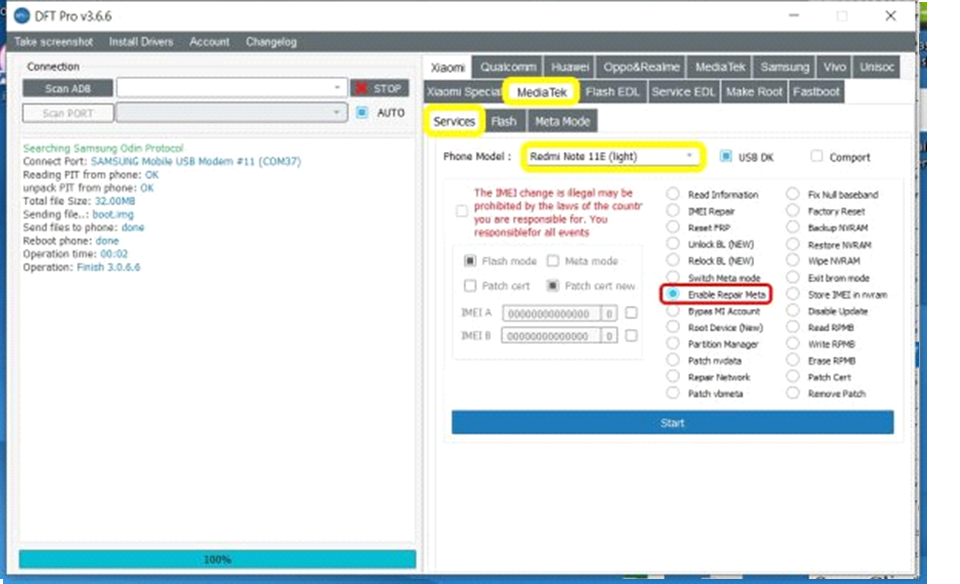Select Switch Meta mode option
The height and width of the screenshot is (584, 960).
pyautogui.click(x=673, y=277)
